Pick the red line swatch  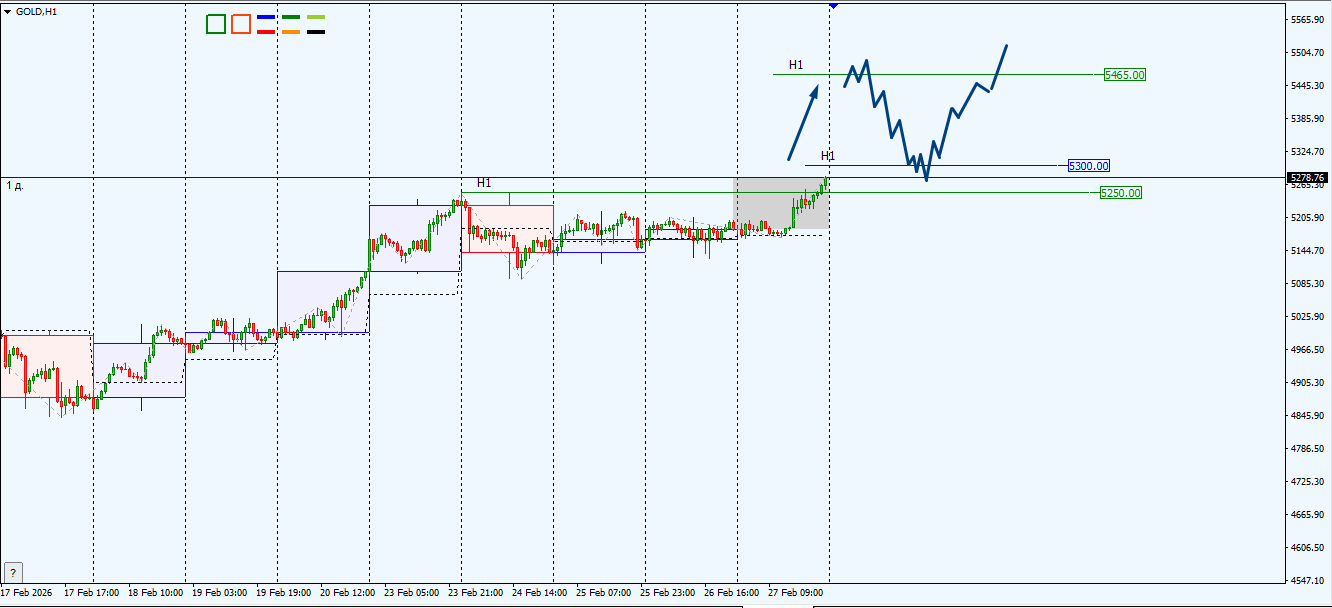point(266,32)
